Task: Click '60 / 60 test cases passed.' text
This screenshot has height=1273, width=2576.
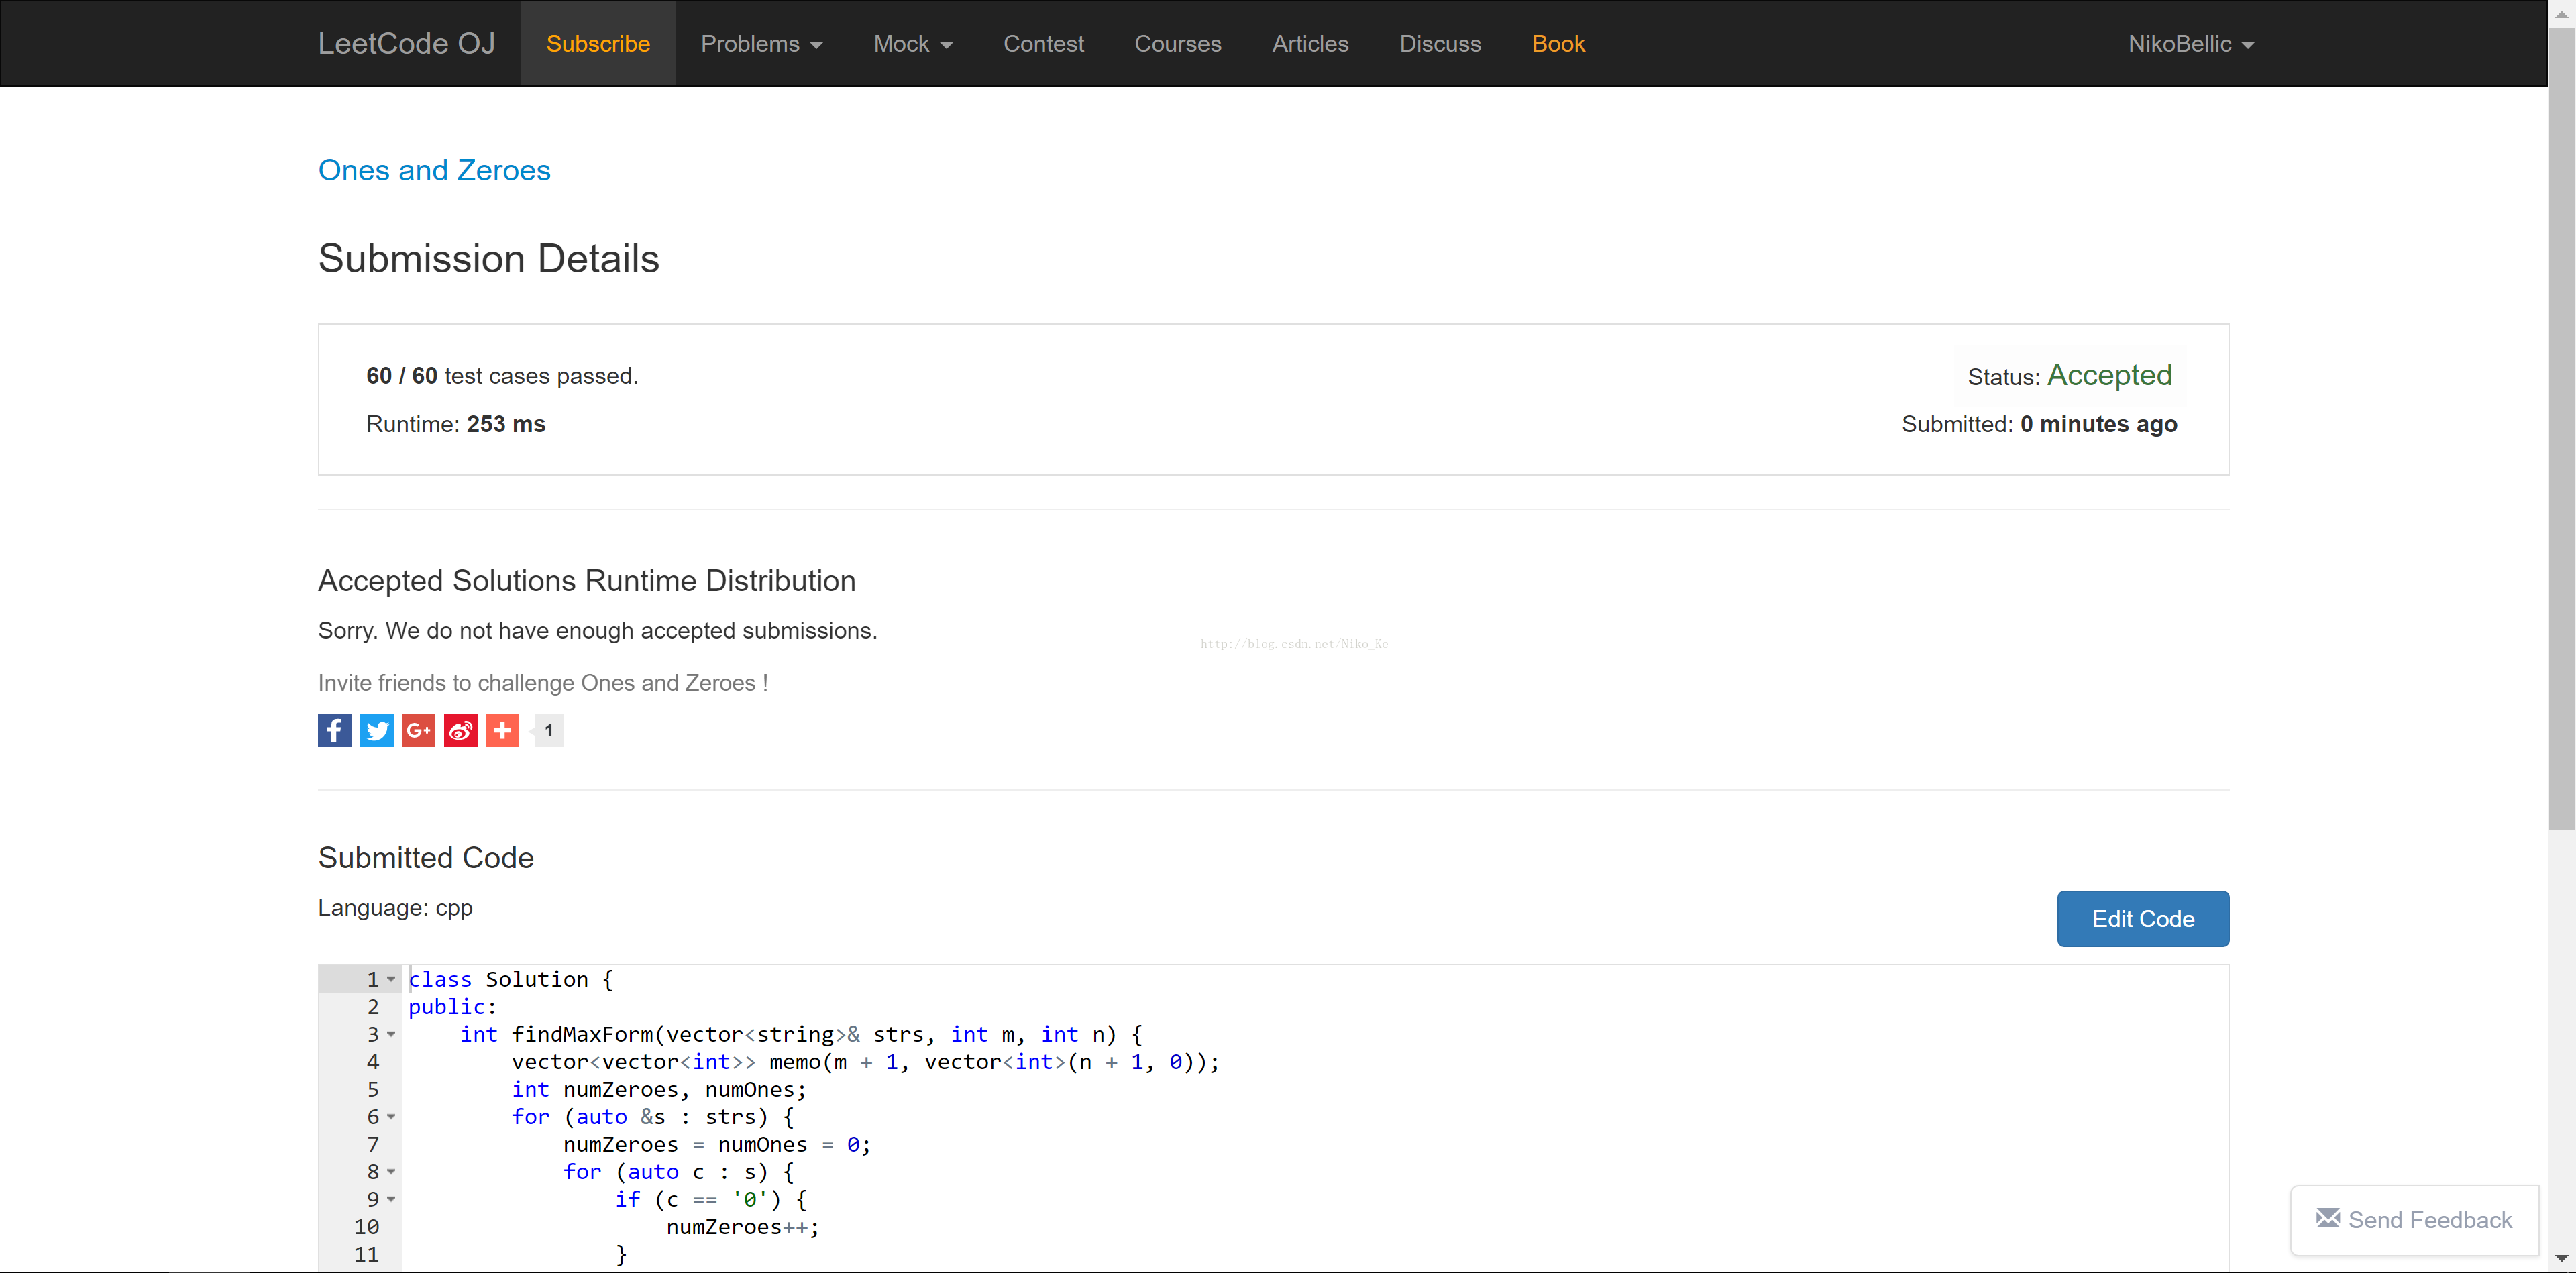Action: [x=502, y=376]
